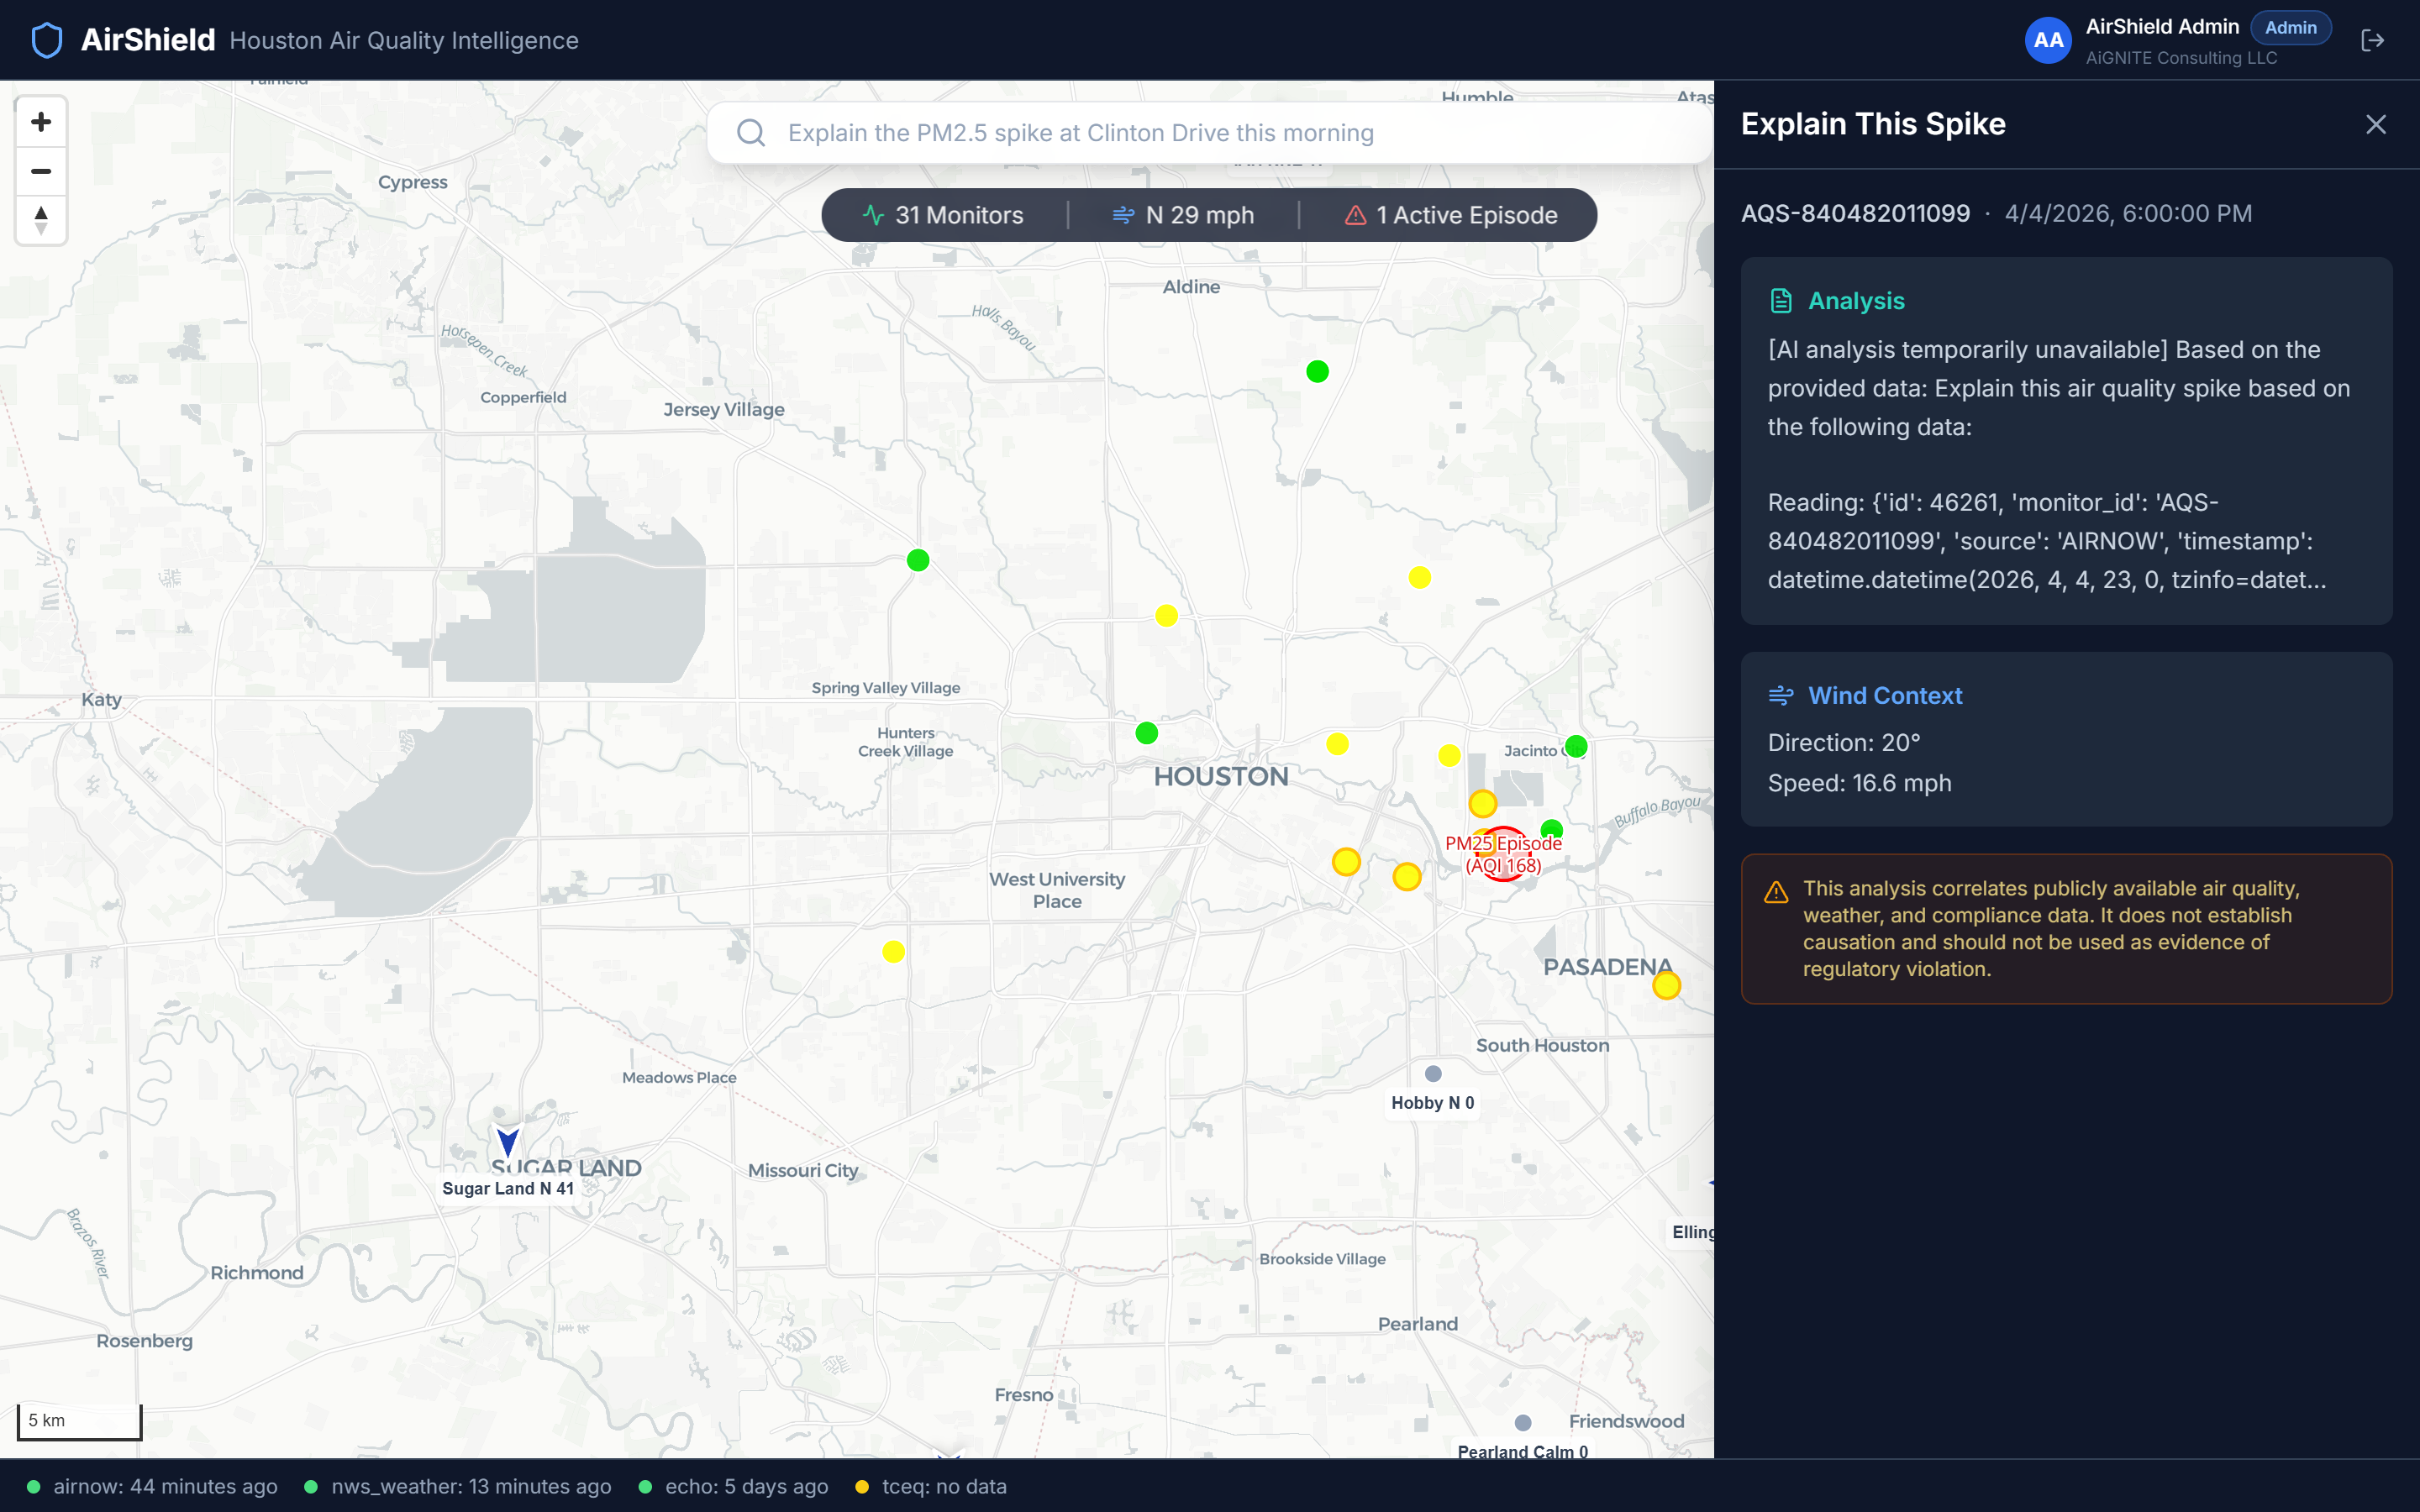Viewport: 2420px width, 1512px height.
Task: Click the AirShield shield logo
Action: [46, 39]
